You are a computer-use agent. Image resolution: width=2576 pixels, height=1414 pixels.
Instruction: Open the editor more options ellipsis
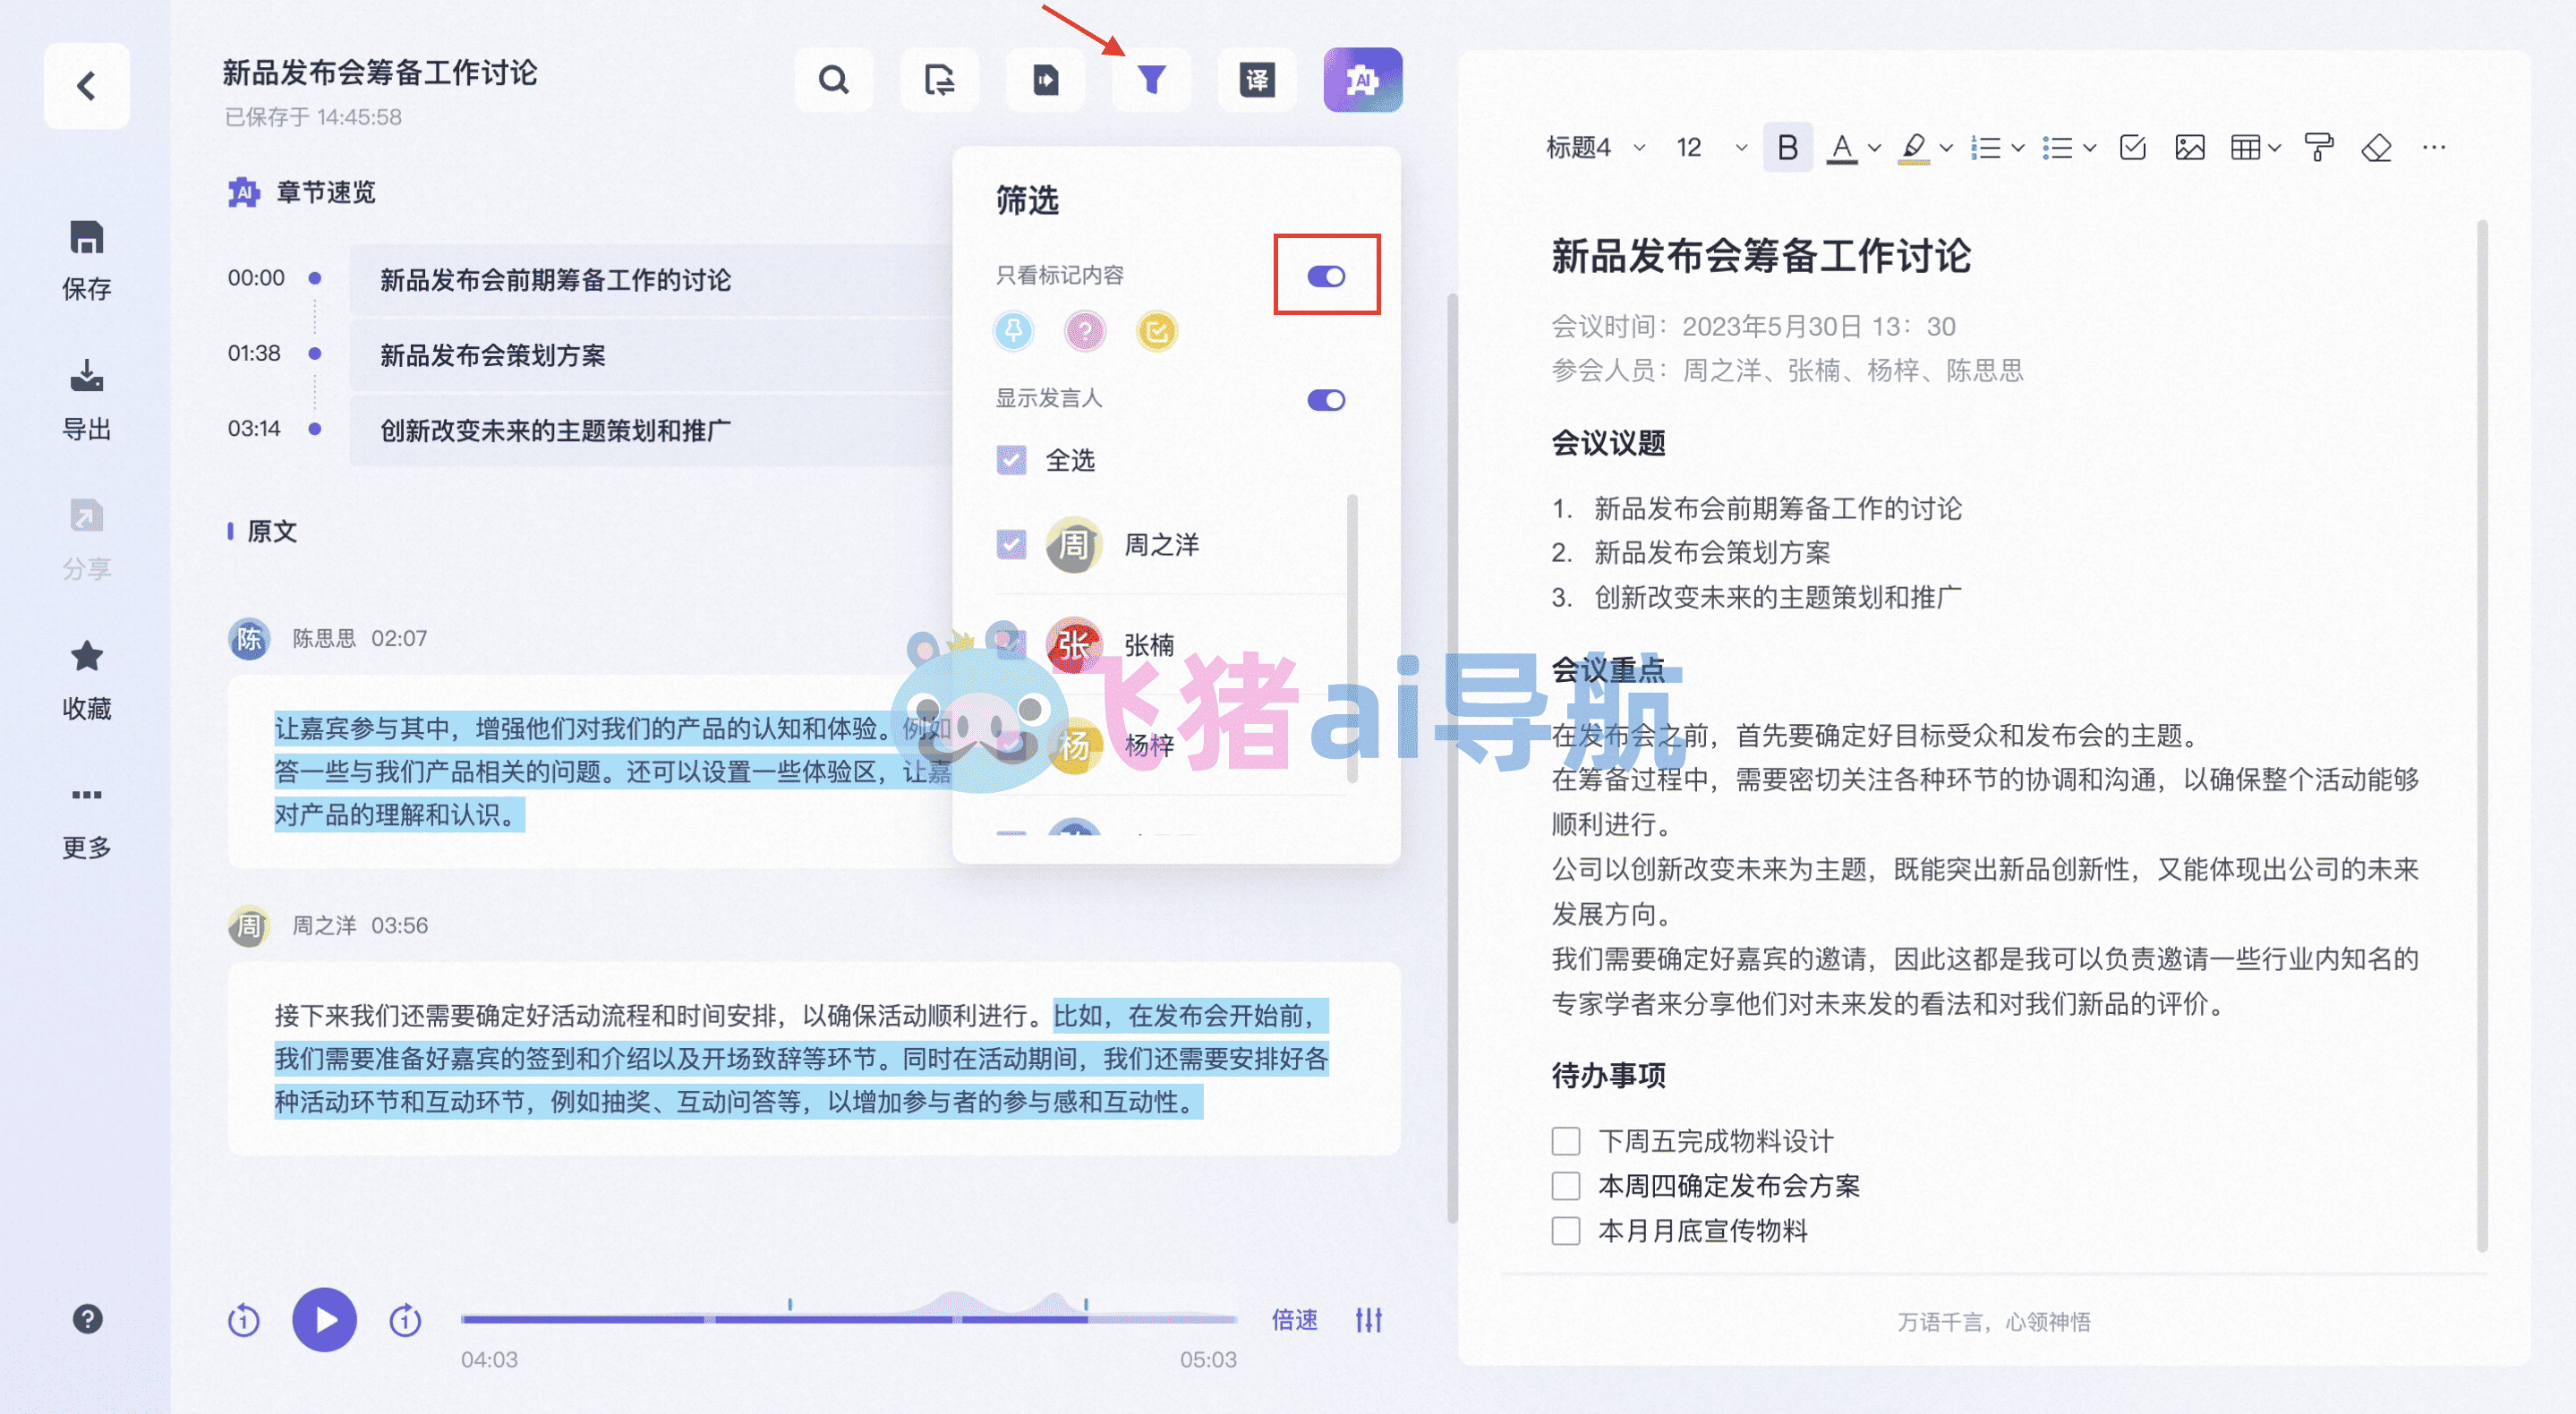(2434, 148)
